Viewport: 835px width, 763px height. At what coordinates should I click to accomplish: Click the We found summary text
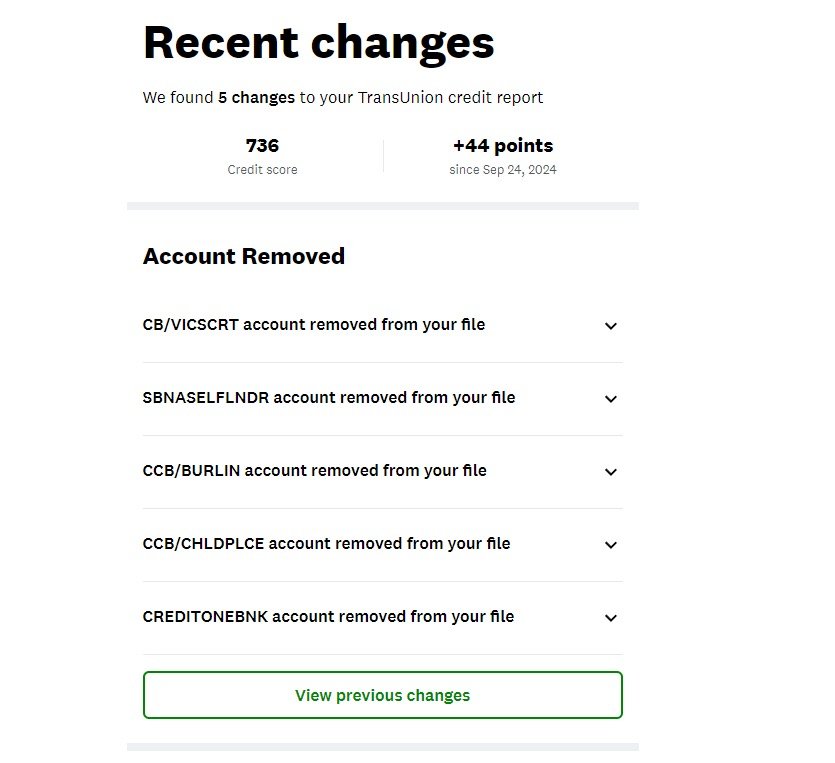click(x=178, y=98)
